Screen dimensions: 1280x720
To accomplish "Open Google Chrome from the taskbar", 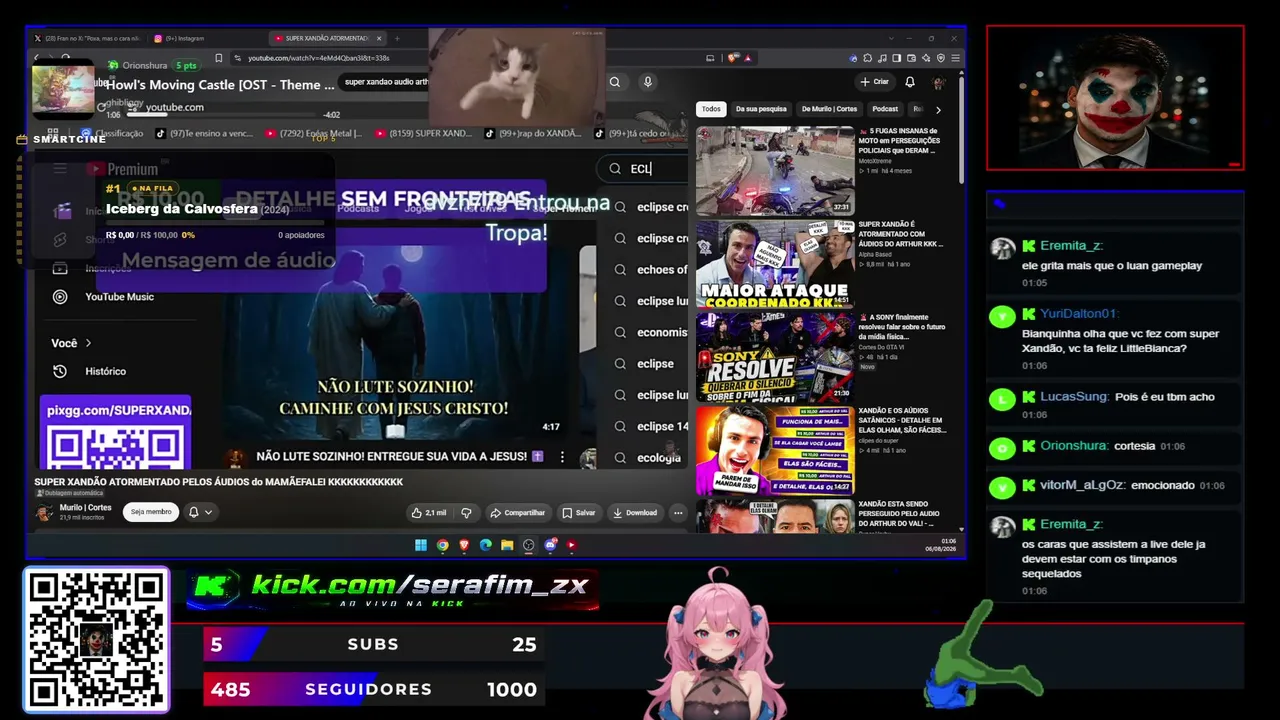I will (x=442, y=545).
